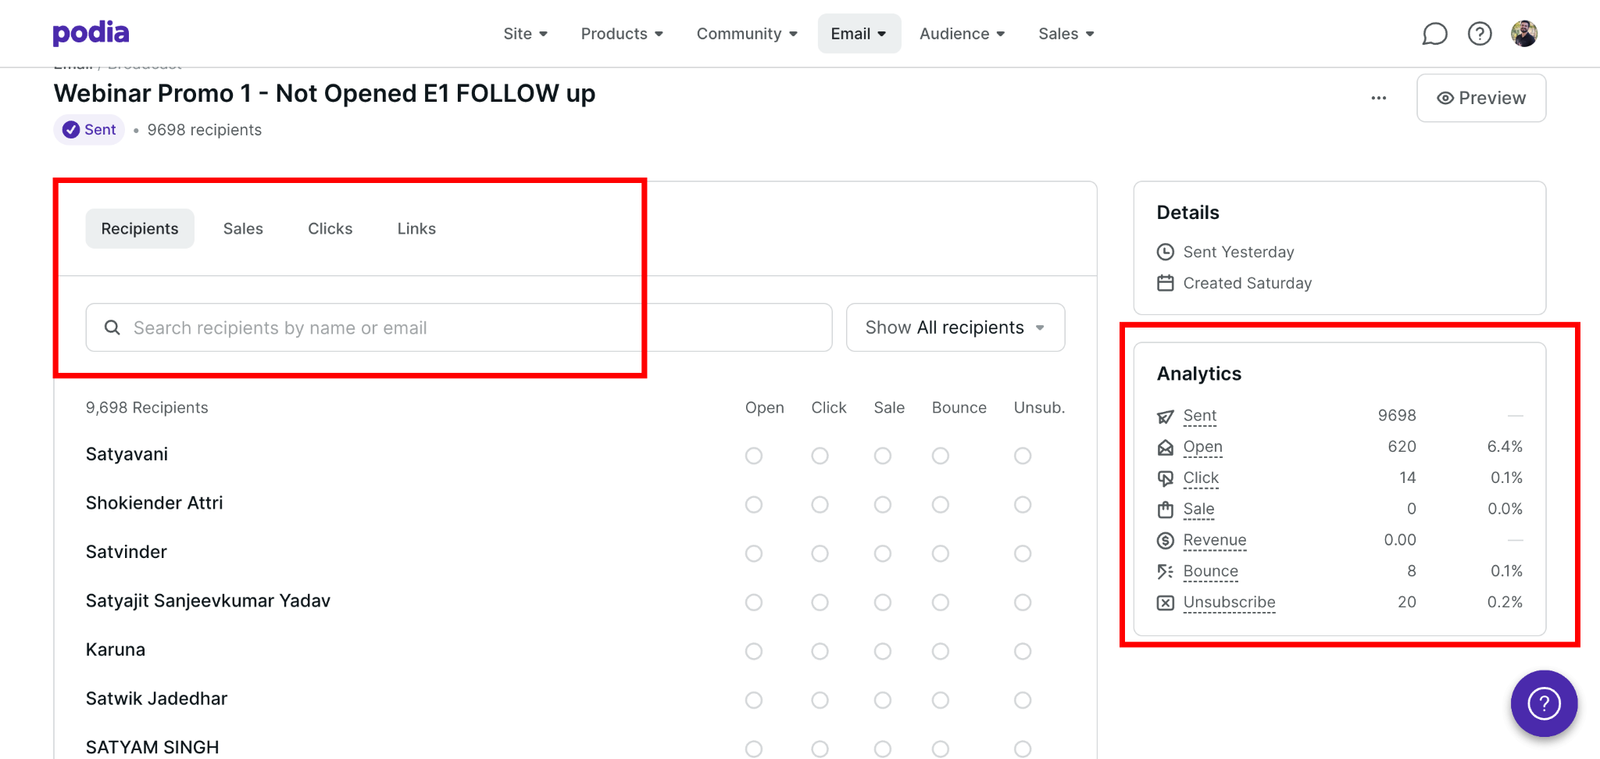
Task: Click recipient name Shokiender Attri
Action: [154, 503]
